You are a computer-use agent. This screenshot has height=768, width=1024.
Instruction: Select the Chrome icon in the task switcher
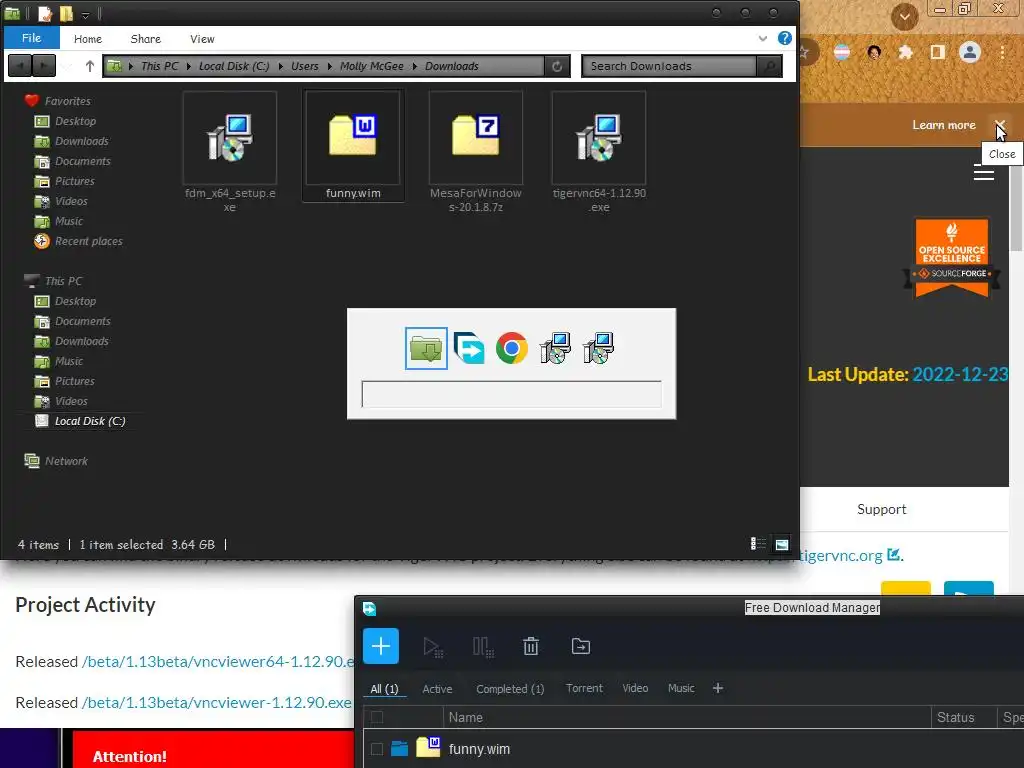(x=512, y=348)
